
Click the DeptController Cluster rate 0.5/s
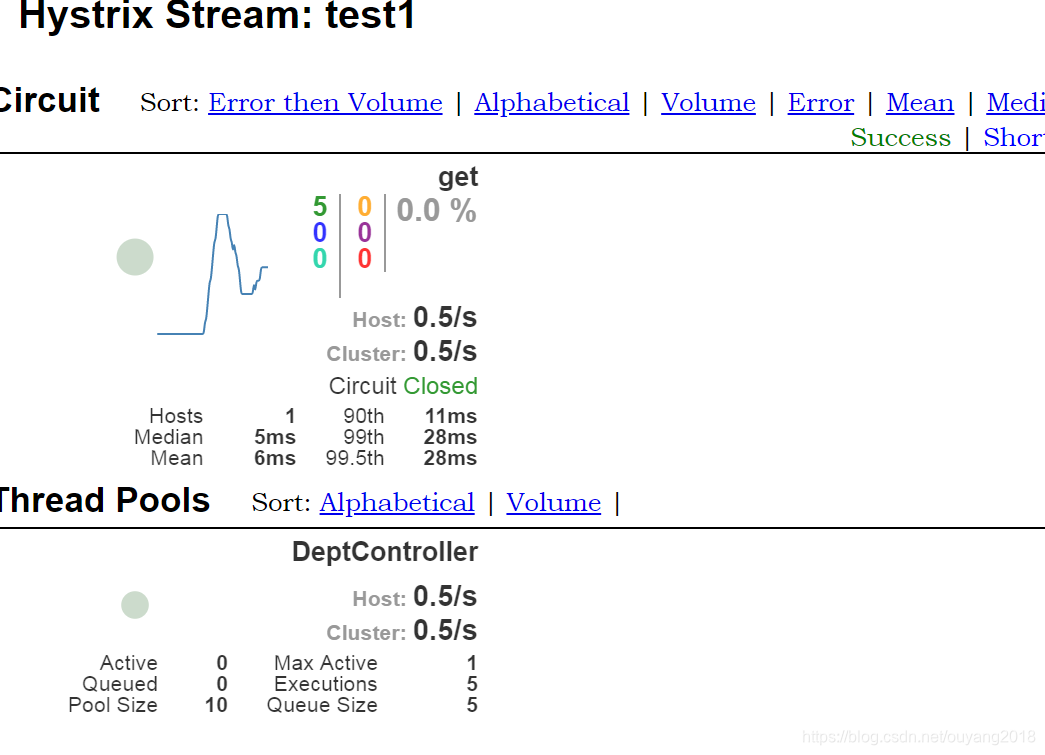click(445, 630)
